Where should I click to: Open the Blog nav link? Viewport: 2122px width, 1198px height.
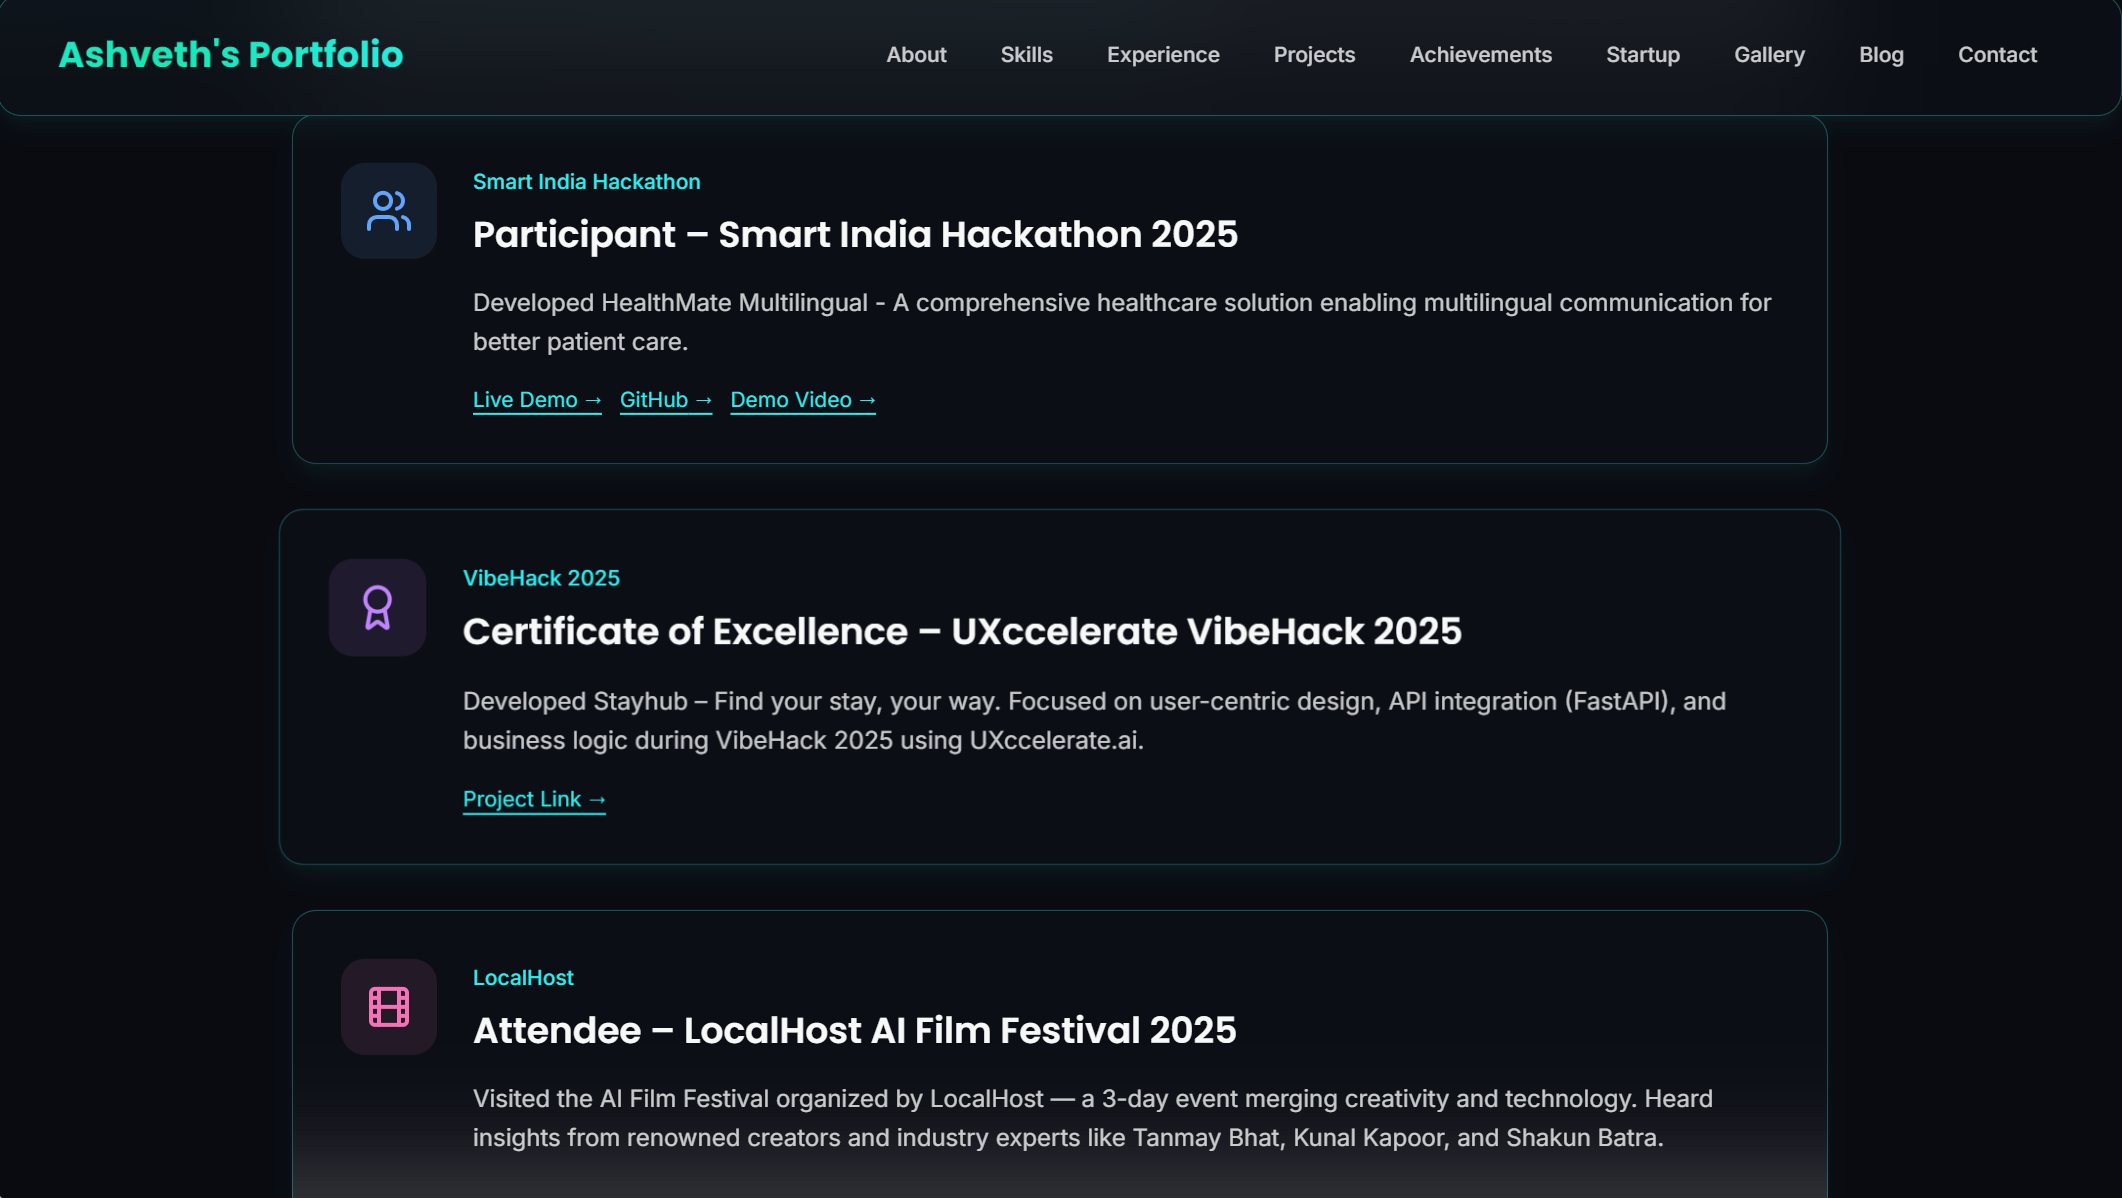click(1881, 55)
